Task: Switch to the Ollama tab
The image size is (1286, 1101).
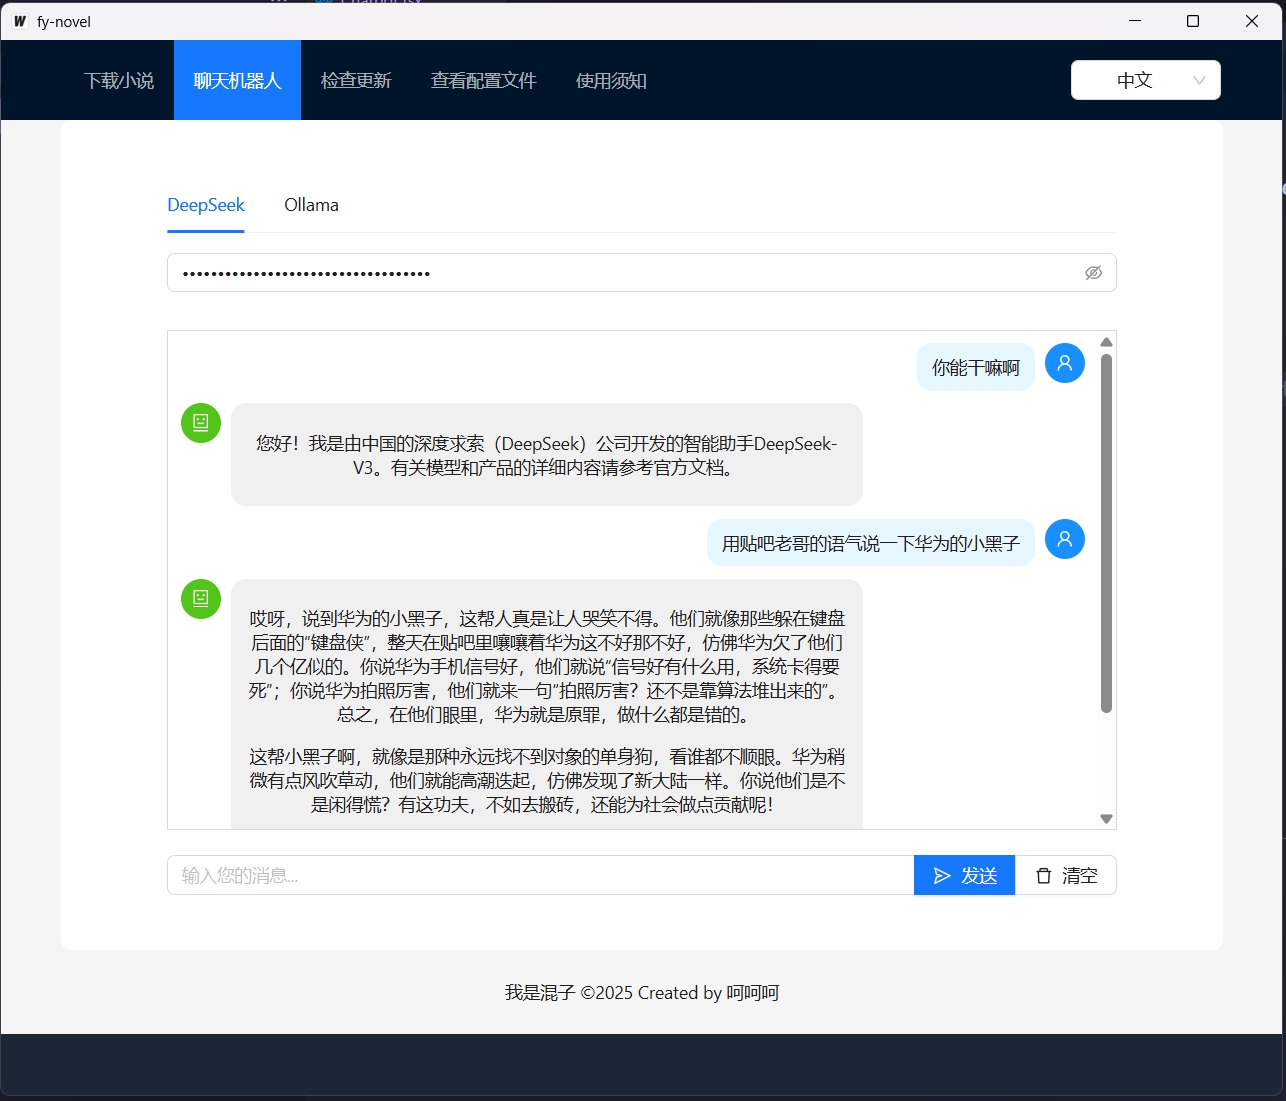Action: (311, 205)
